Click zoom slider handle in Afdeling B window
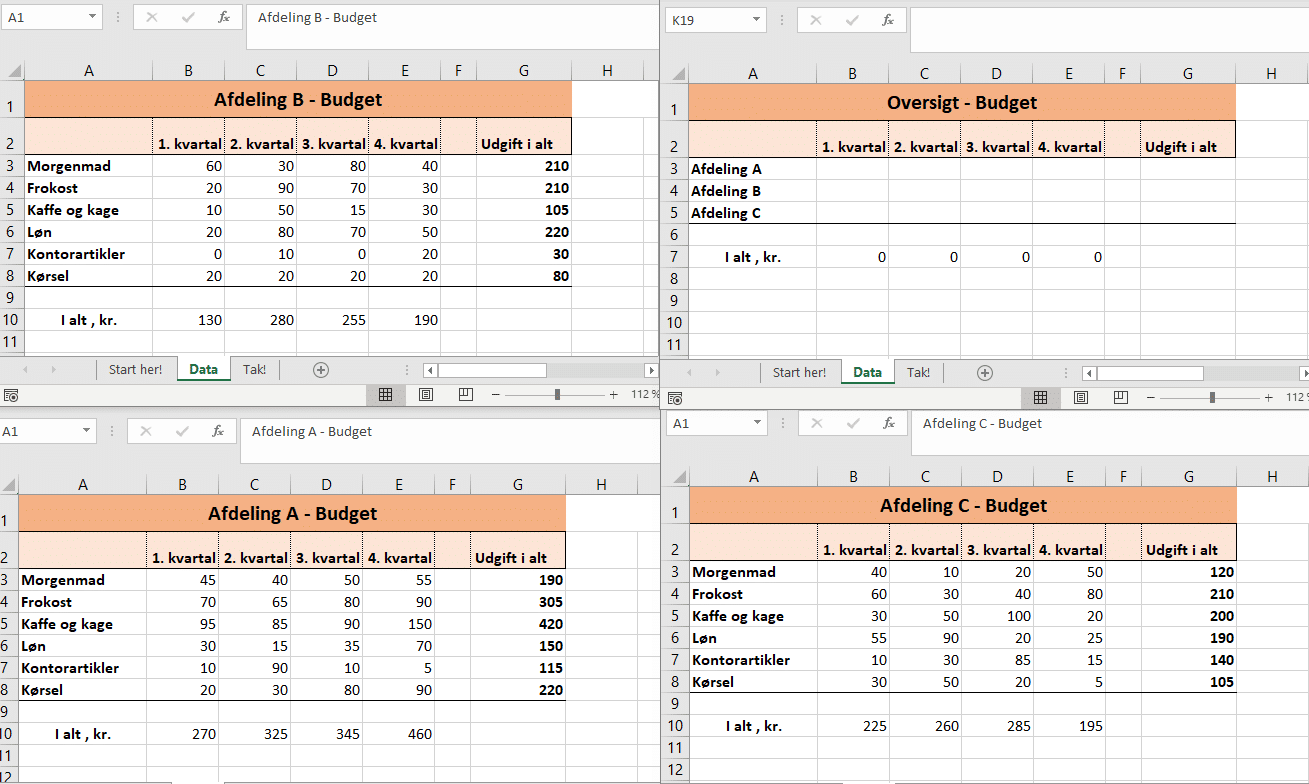The width and height of the screenshot is (1309, 784). pos(557,395)
